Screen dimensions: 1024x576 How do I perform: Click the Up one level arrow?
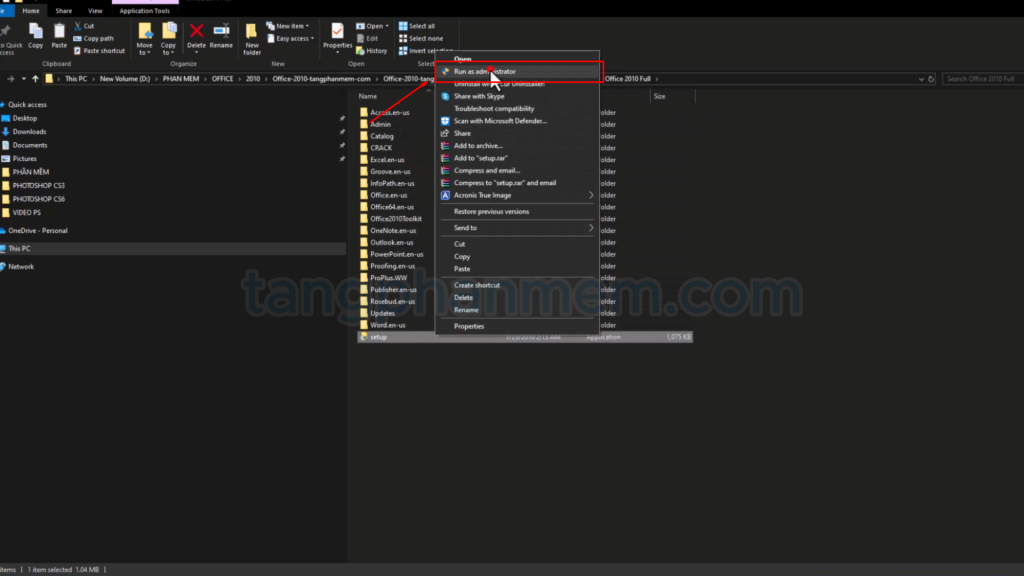pos(35,79)
